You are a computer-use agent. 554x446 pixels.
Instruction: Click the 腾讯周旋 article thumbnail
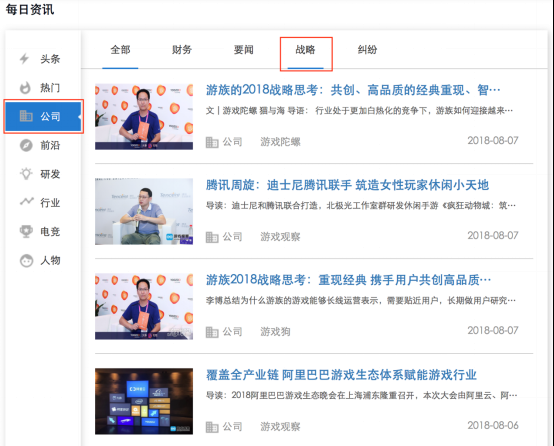pos(144,211)
